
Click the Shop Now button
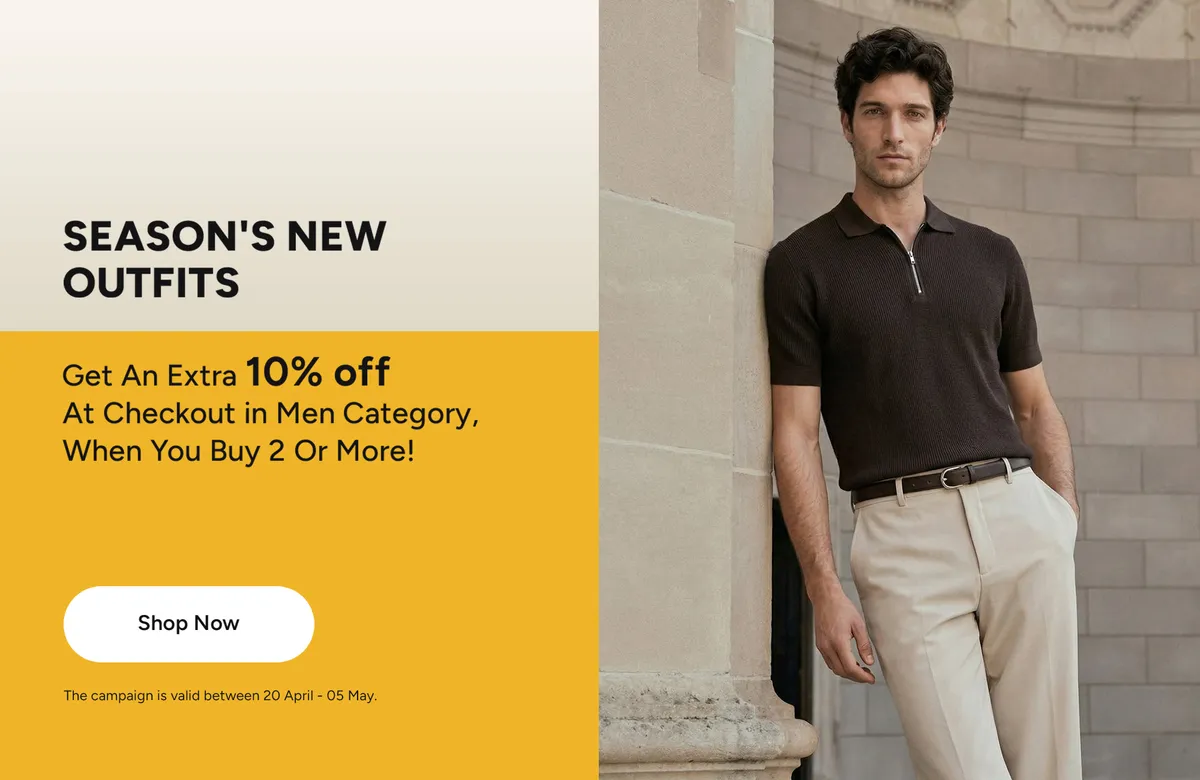pos(189,624)
